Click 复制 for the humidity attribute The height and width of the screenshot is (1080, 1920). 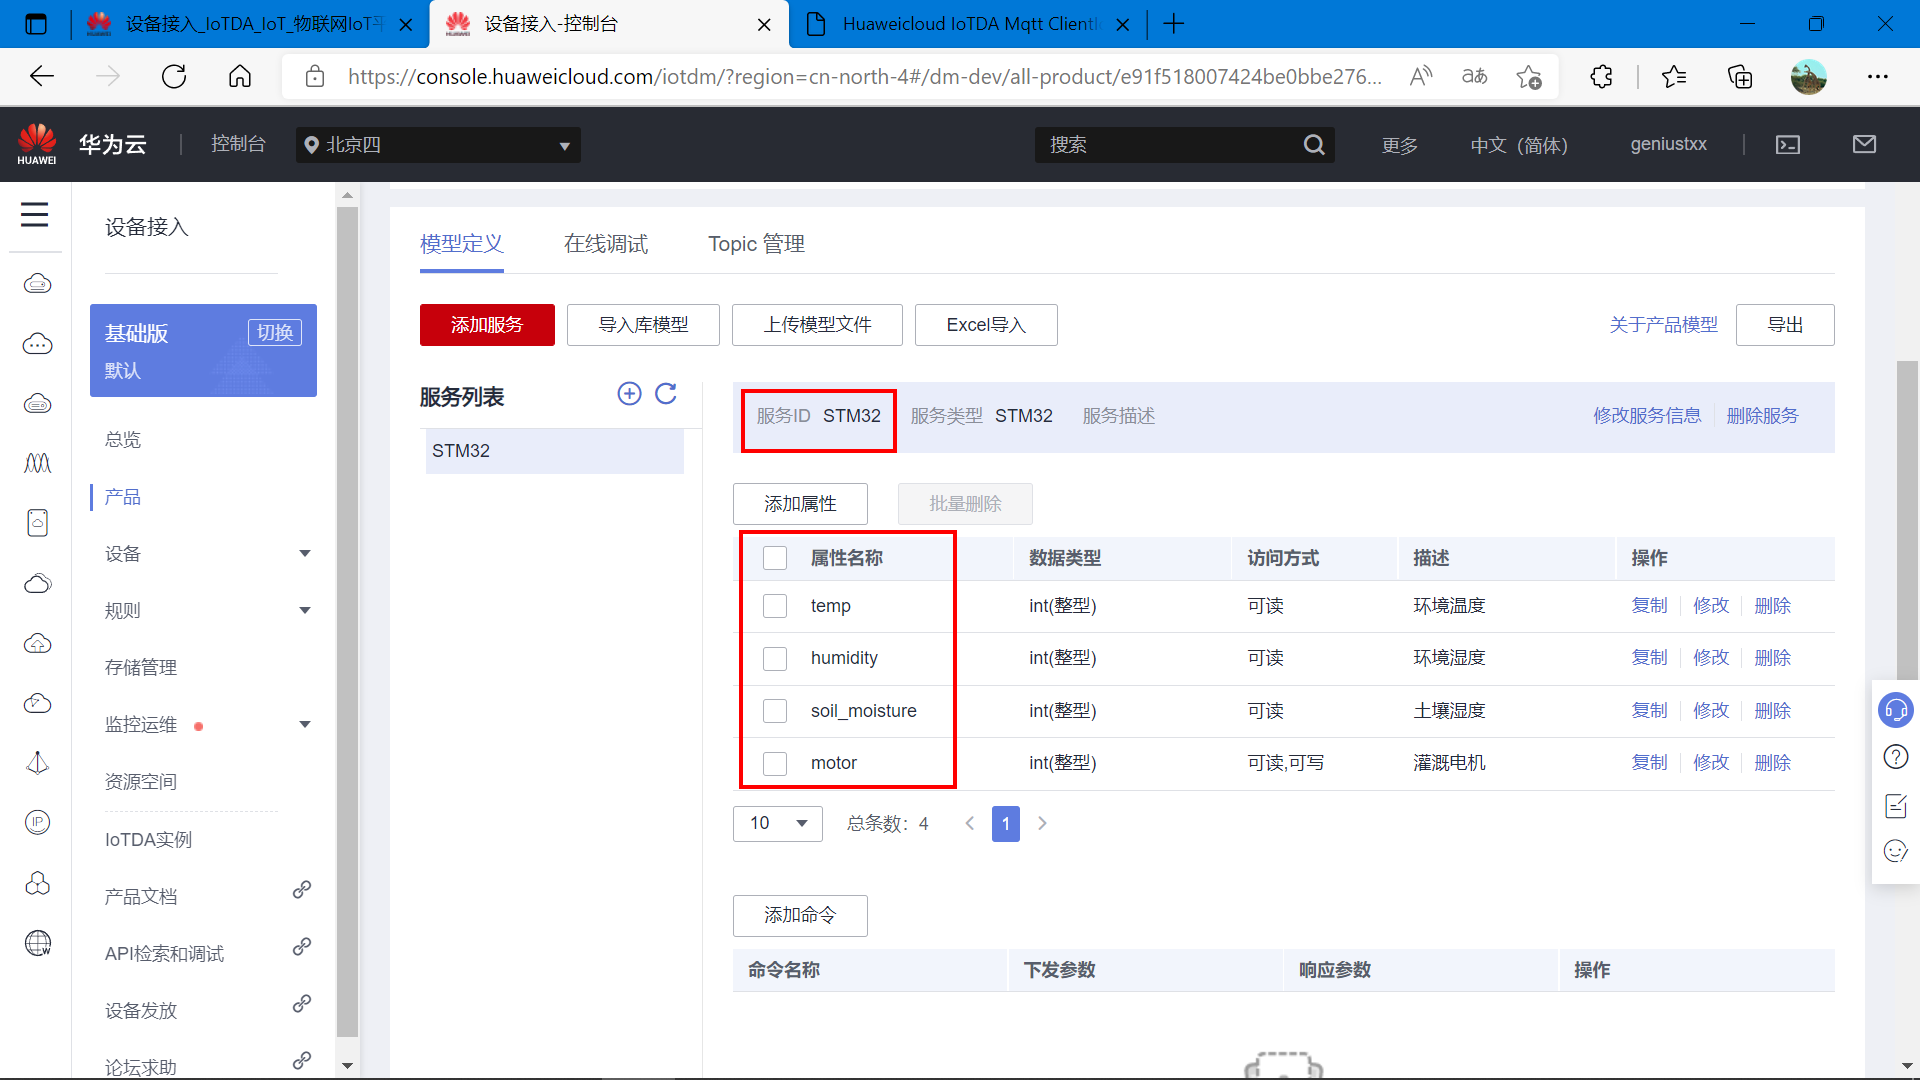click(1649, 658)
